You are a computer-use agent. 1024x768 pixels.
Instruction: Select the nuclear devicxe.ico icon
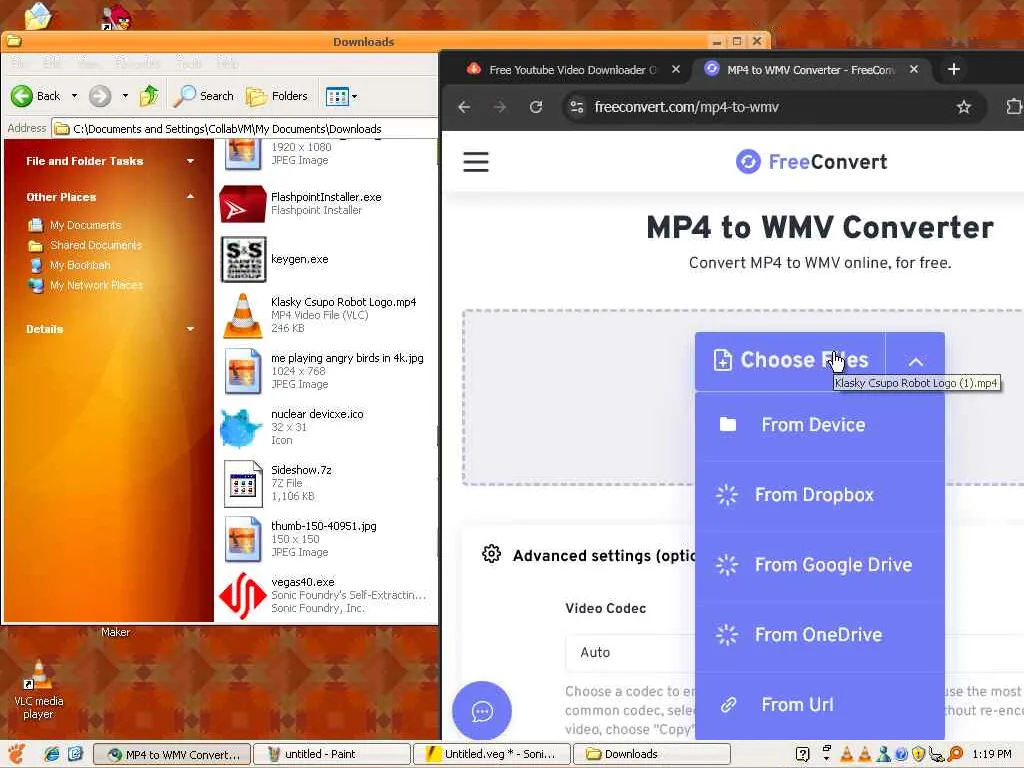click(241, 428)
